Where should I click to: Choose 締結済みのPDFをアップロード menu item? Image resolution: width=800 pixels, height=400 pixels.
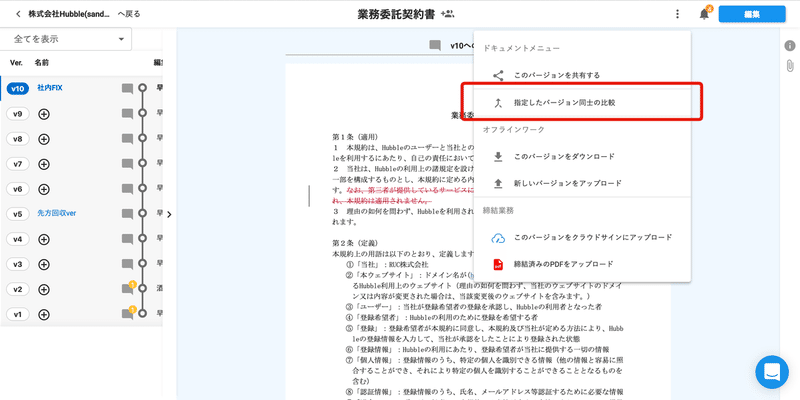pos(582,264)
